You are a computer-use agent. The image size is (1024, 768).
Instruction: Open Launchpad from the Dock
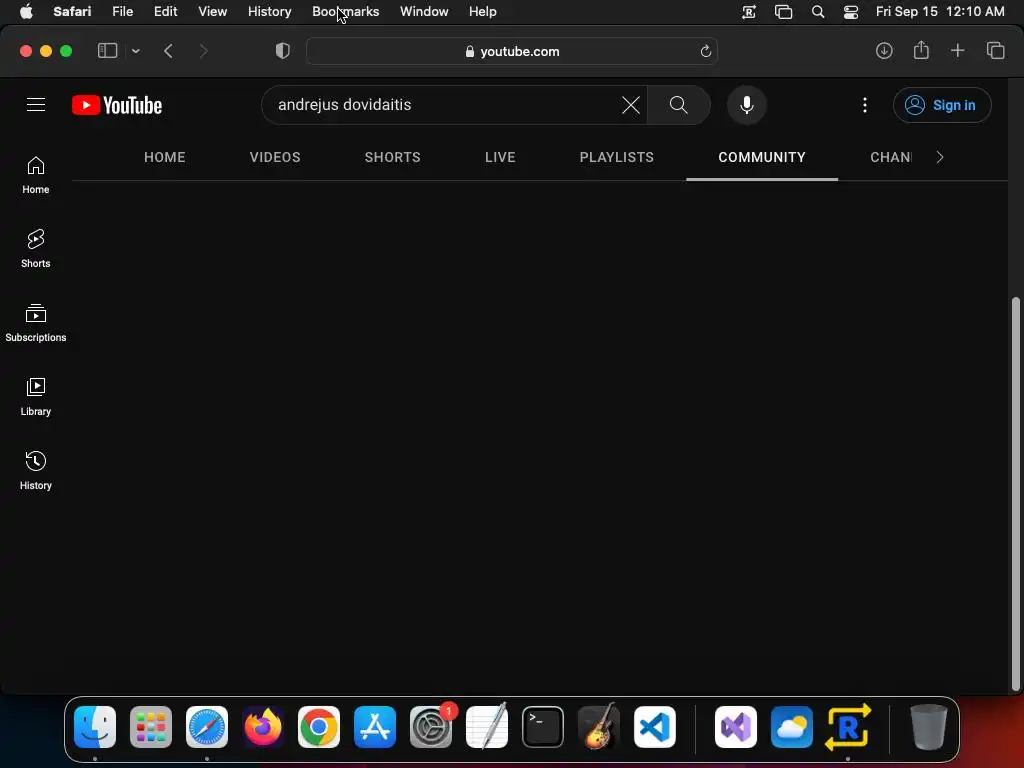(151, 727)
